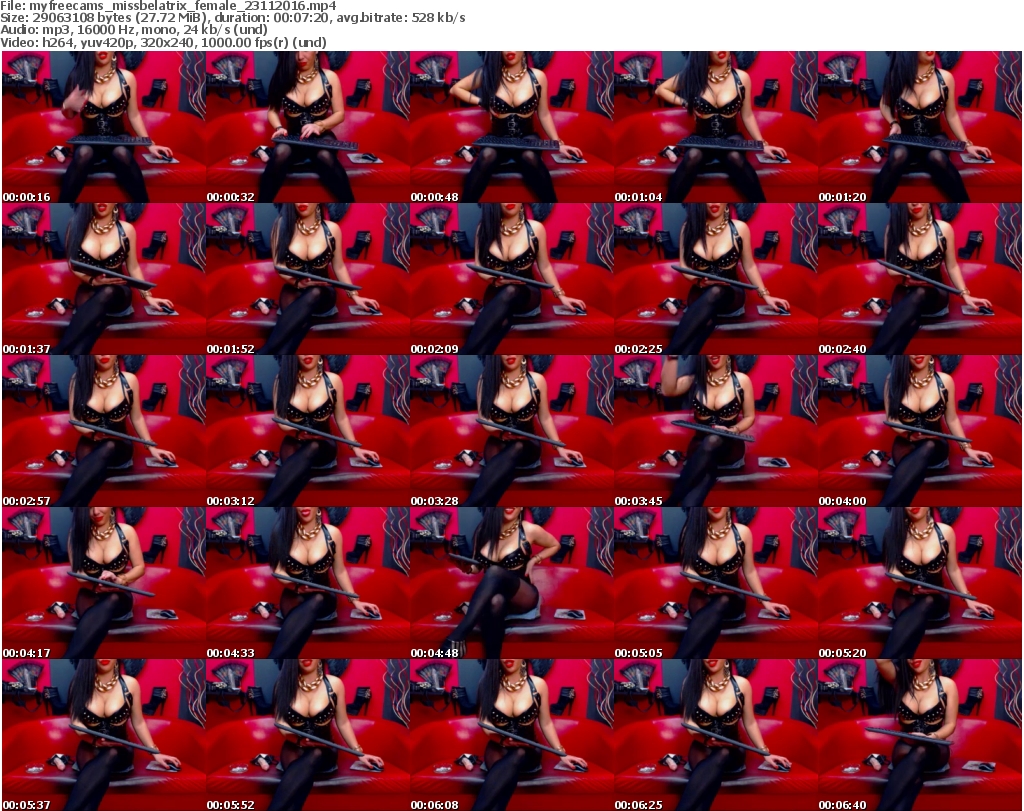Click the 'File:' name line in the header
Viewport: 1024px width, 811px height.
168,6
